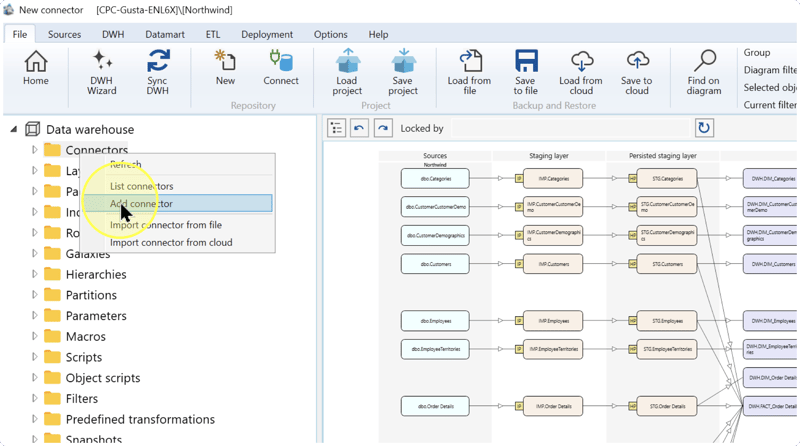Expand the Scripts tree node
This screenshot has height=446, width=800.
(x=34, y=357)
